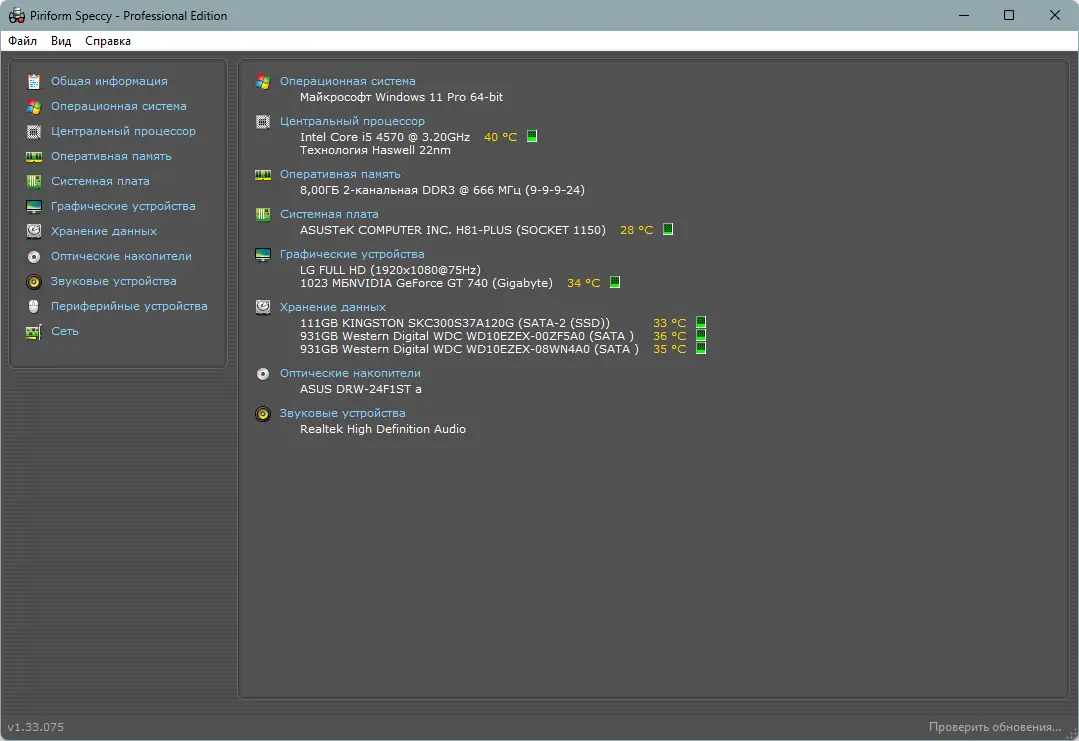
Task: Go to Операционная система in the sidebar
Action: tap(118, 106)
